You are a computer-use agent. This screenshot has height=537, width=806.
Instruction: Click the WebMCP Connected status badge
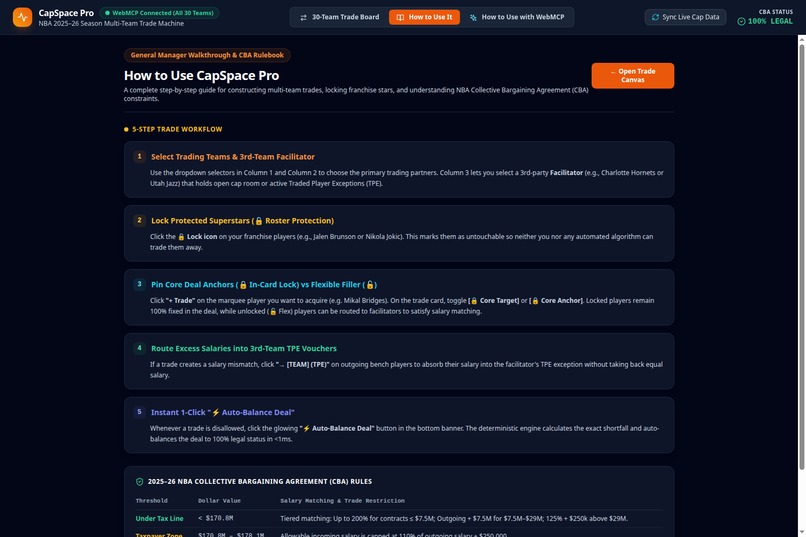tap(159, 13)
